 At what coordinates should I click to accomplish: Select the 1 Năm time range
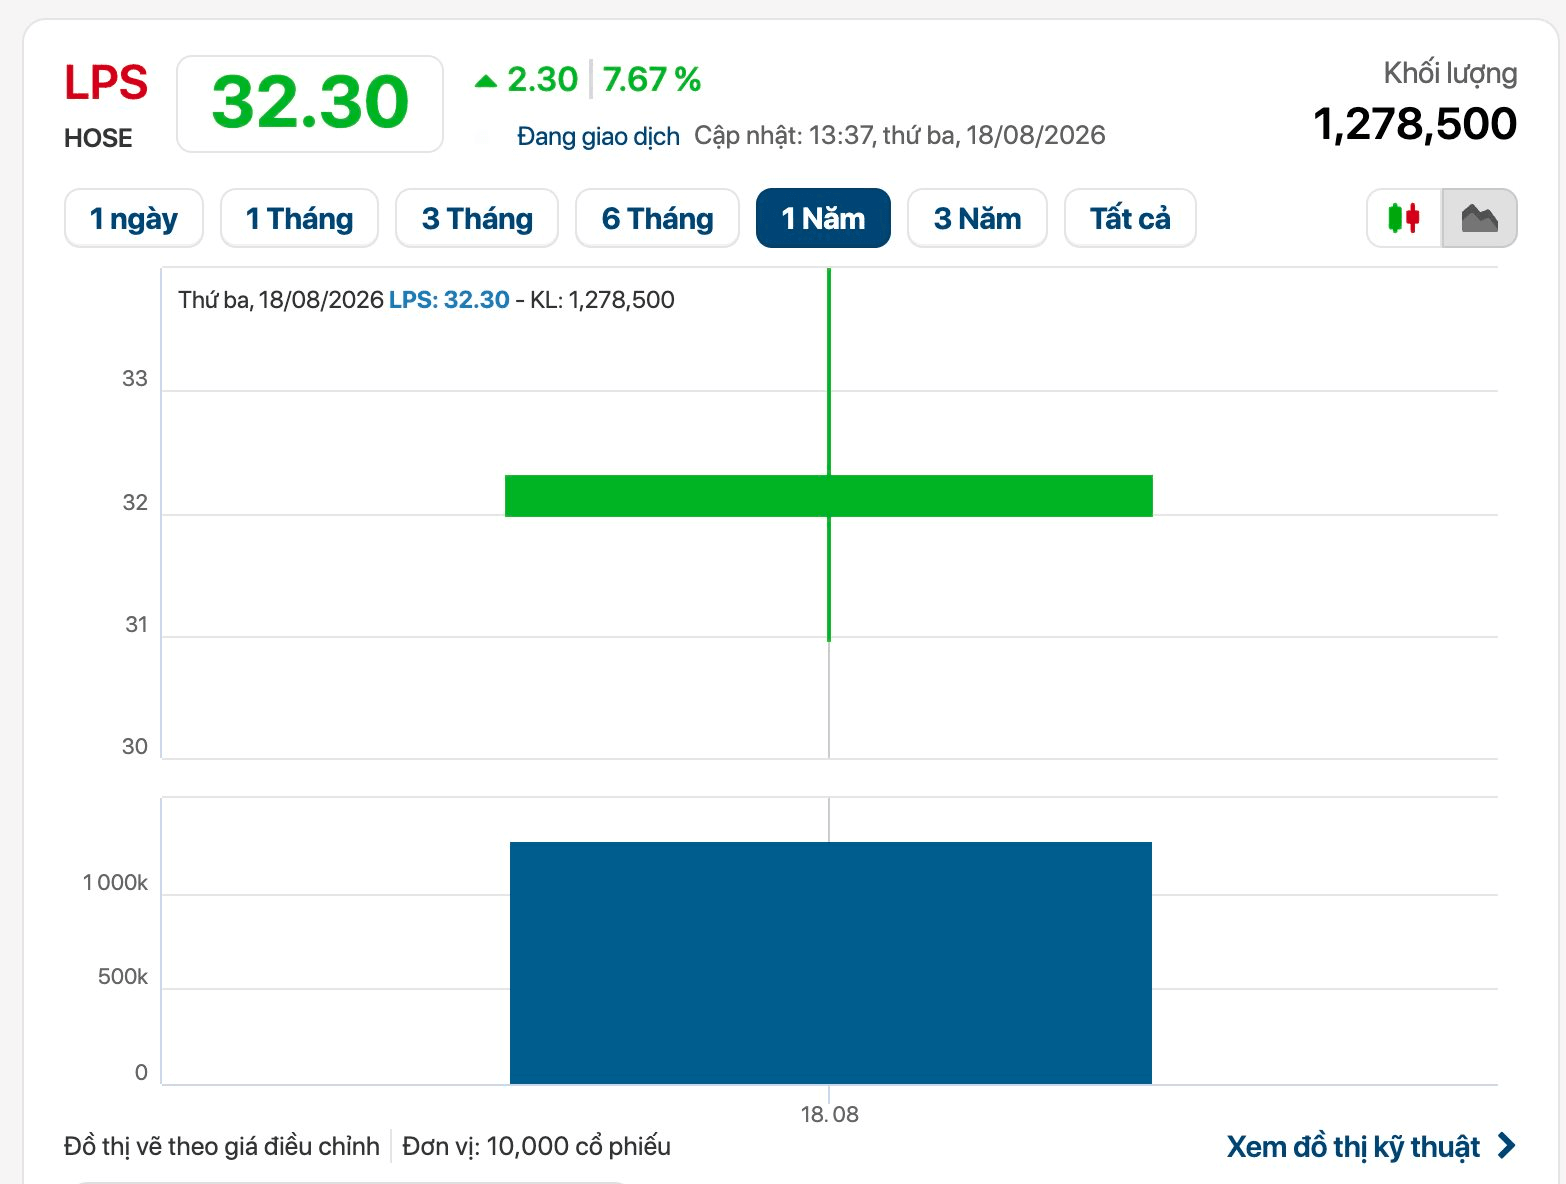point(823,218)
